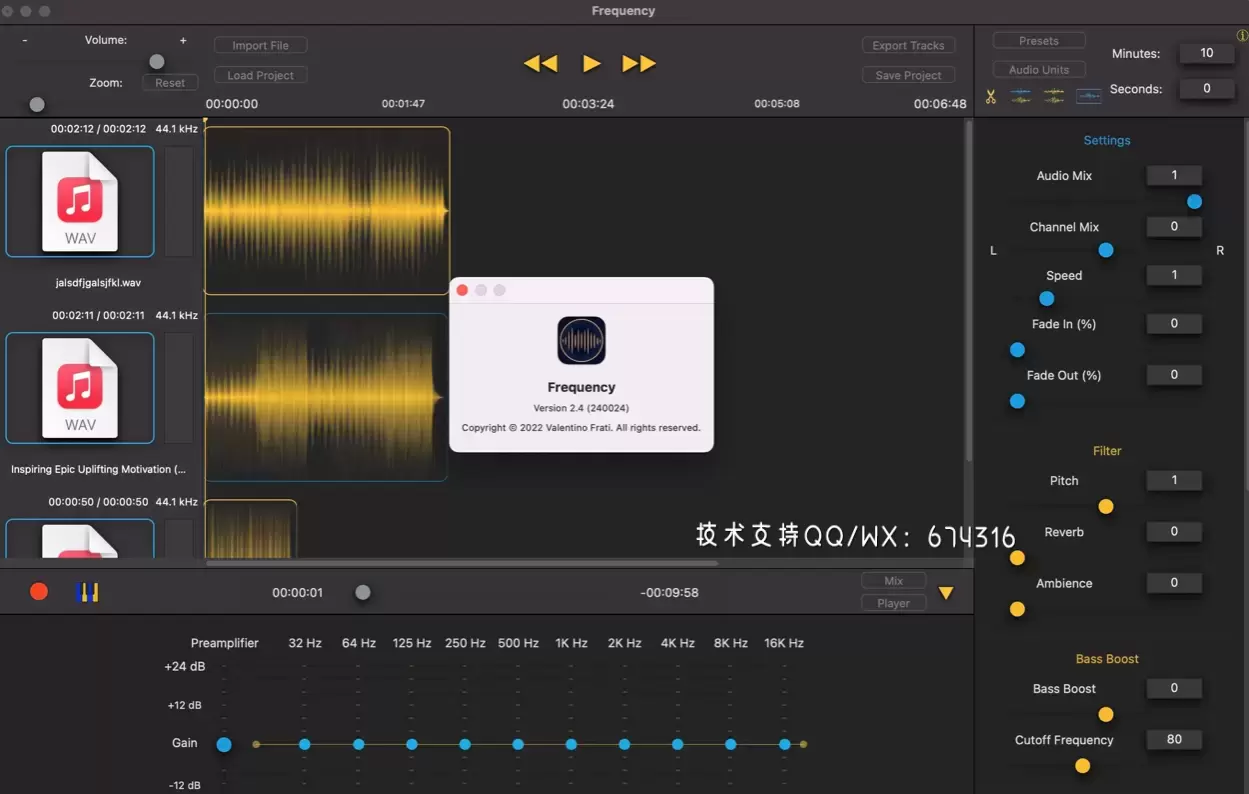Click the Speed slider handle
1249x794 pixels.
pos(1046,298)
